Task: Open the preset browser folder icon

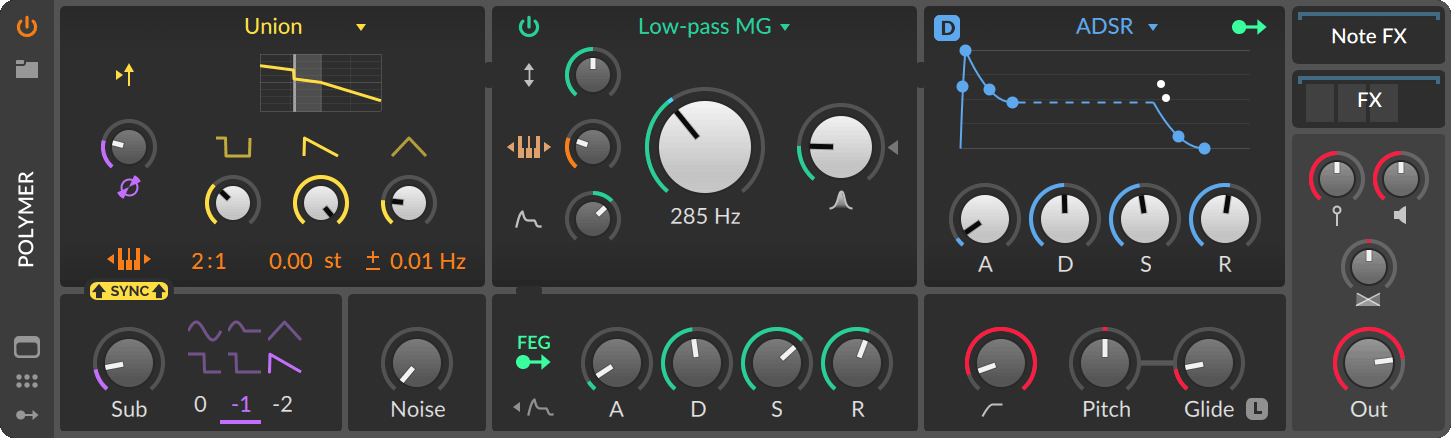Action: 27,69
